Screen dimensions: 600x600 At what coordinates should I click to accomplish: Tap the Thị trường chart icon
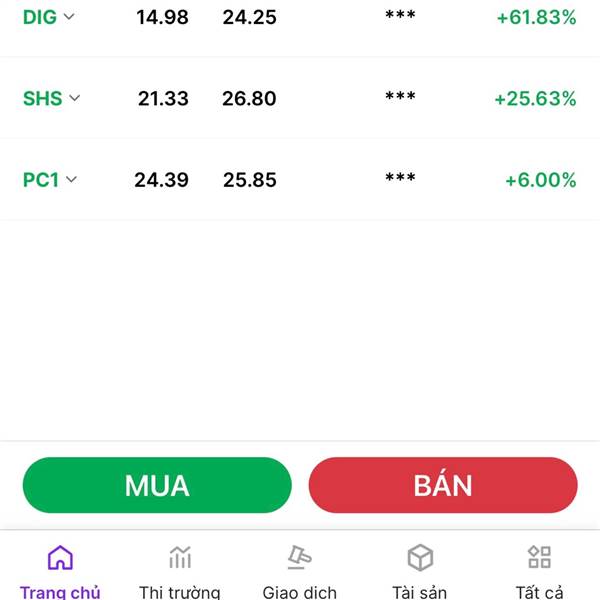(180, 557)
